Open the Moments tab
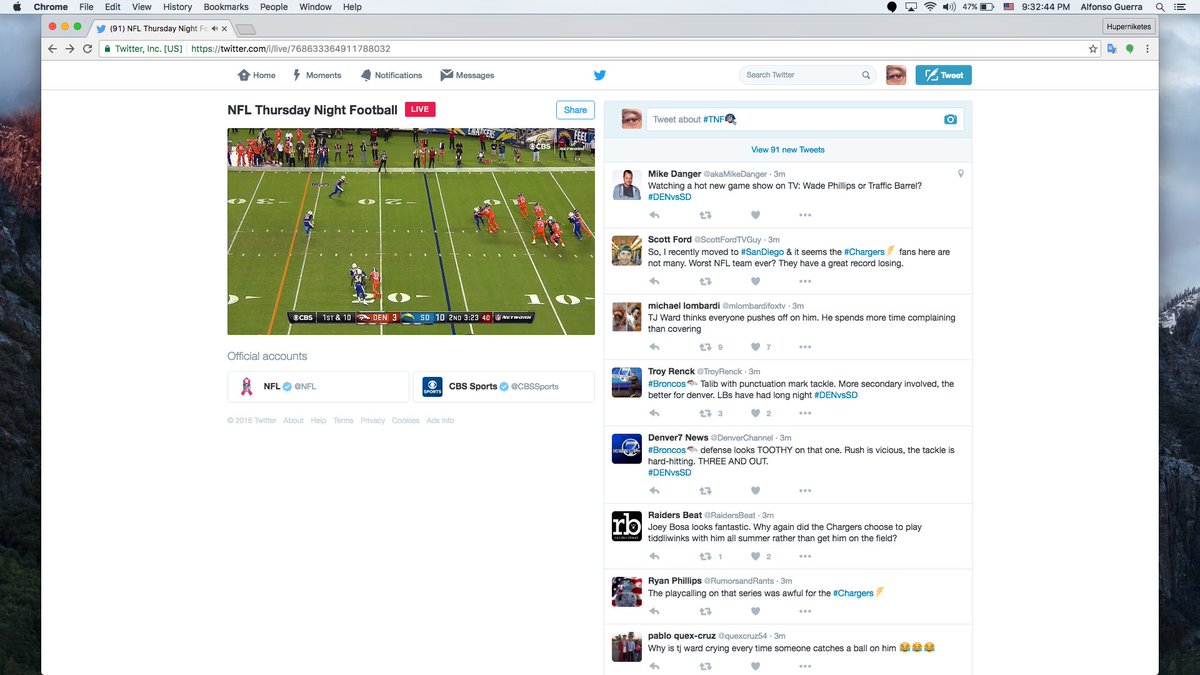Viewport: 1200px width, 675px height. click(316, 75)
